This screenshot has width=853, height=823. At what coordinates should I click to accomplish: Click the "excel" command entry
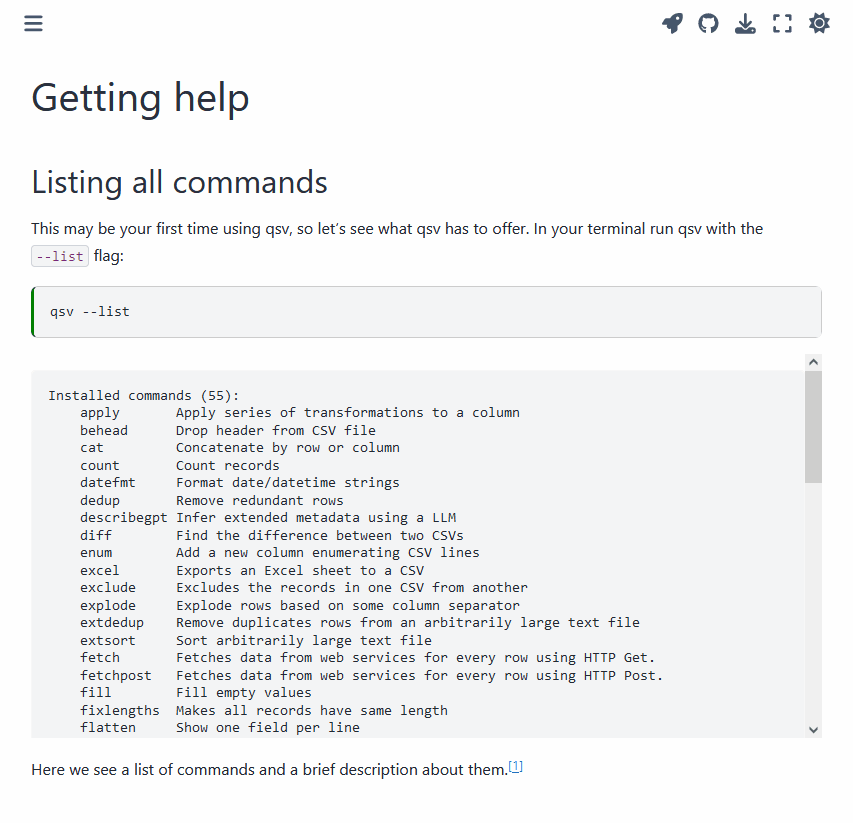(100, 570)
